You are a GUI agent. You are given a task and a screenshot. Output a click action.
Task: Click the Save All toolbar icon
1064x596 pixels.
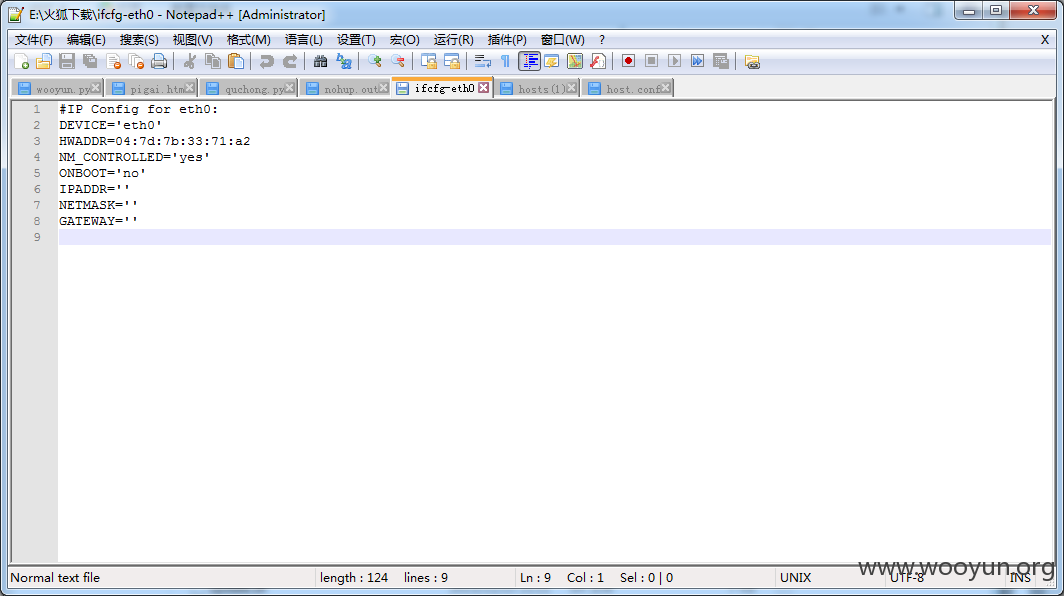(x=90, y=62)
